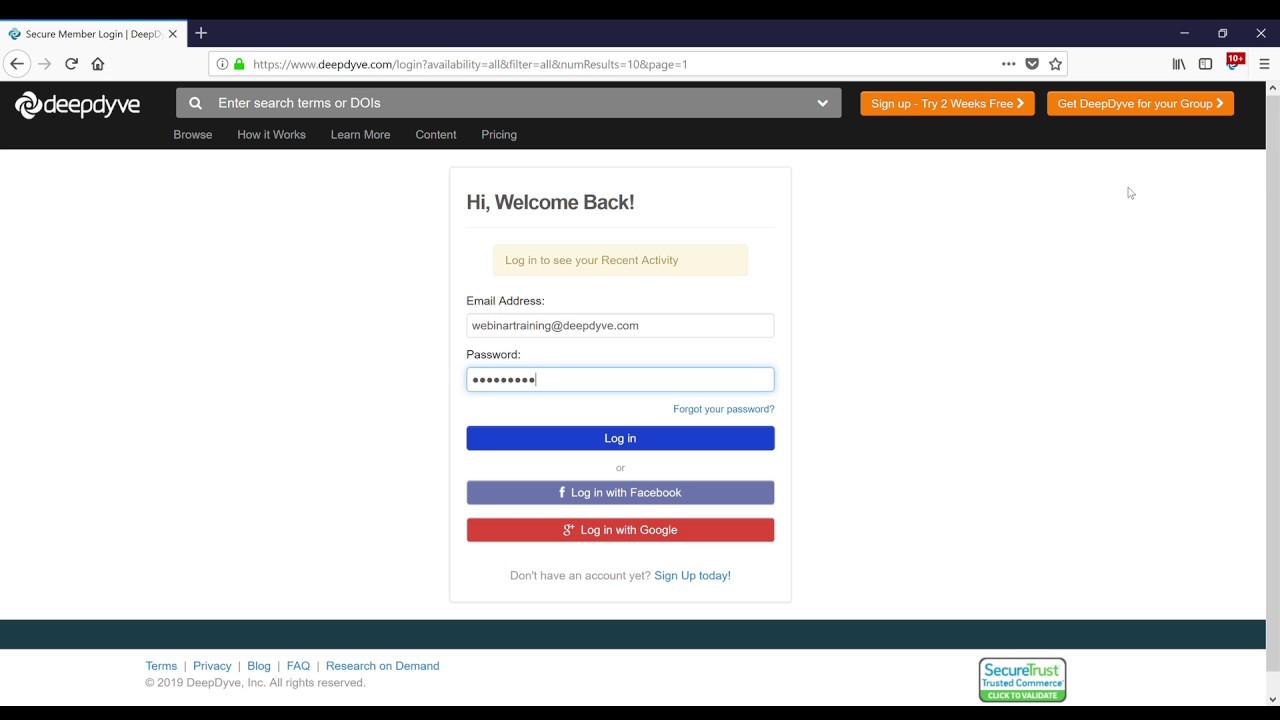Open page actions three-dot menu
The height and width of the screenshot is (720, 1280).
point(1008,64)
